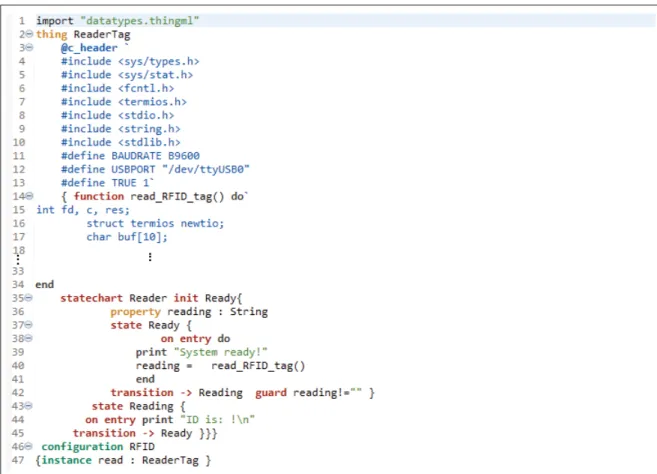Image resolution: width=657 pixels, height=474 pixels.
Task: Collapse the fold at line 46 configuration
Action: coord(28,446)
